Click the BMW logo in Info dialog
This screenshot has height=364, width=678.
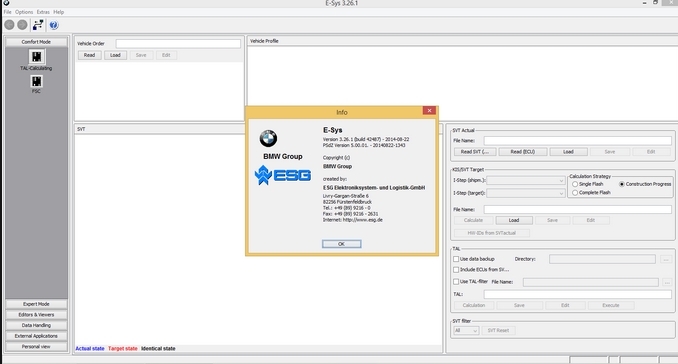[x=268, y=138]
